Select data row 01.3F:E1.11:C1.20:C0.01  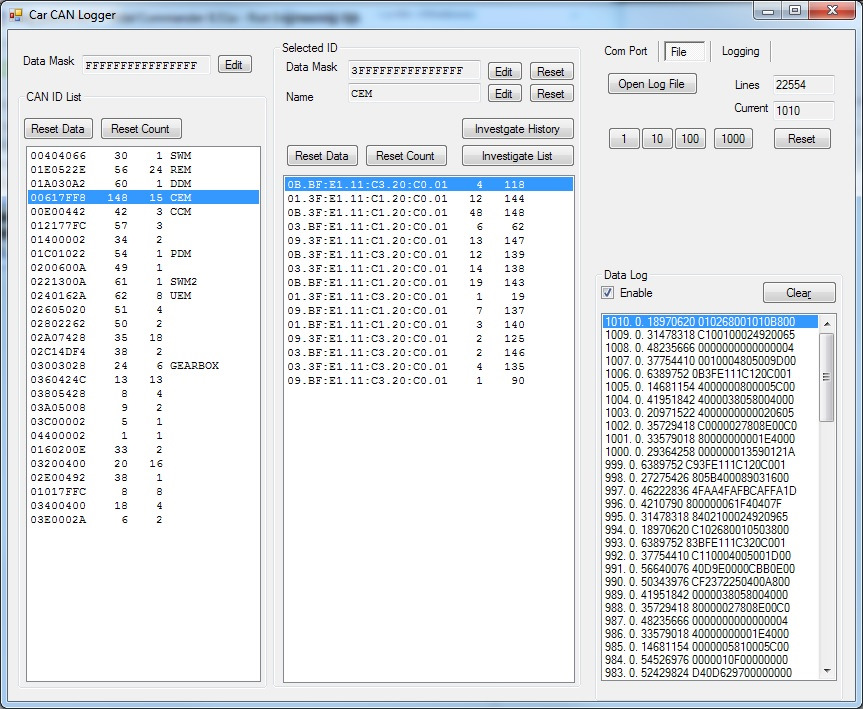click(x=429, y=199)
